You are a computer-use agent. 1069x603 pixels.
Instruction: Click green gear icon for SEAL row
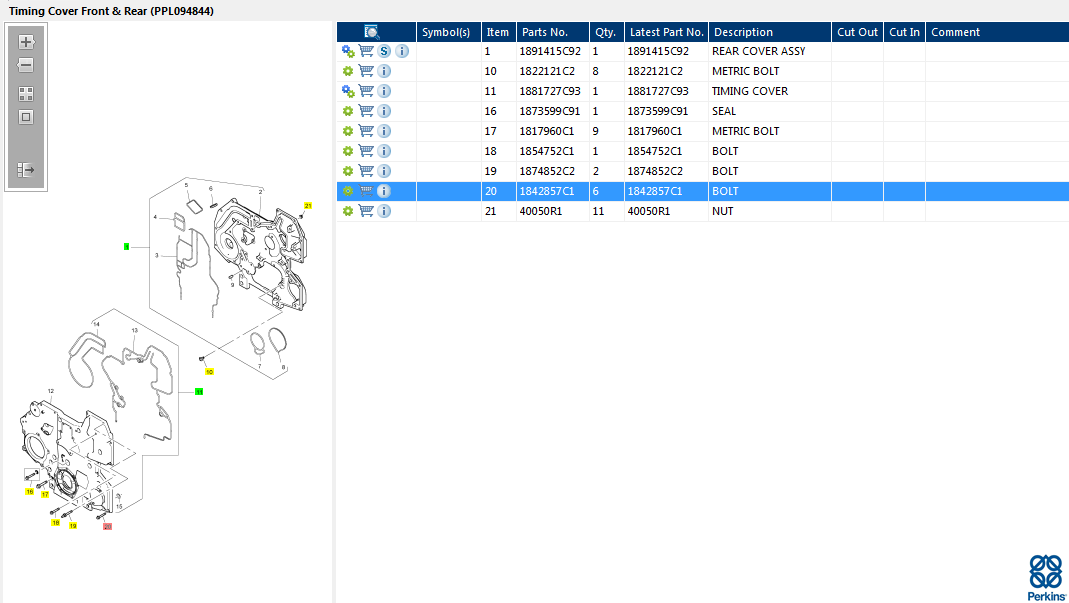(x=348, y=111)
